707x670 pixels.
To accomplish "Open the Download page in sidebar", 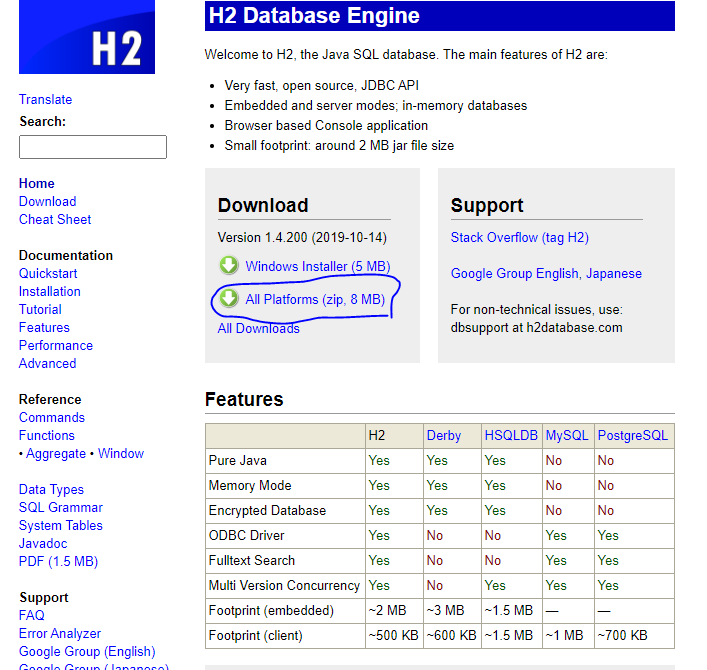I will point(47,202).
